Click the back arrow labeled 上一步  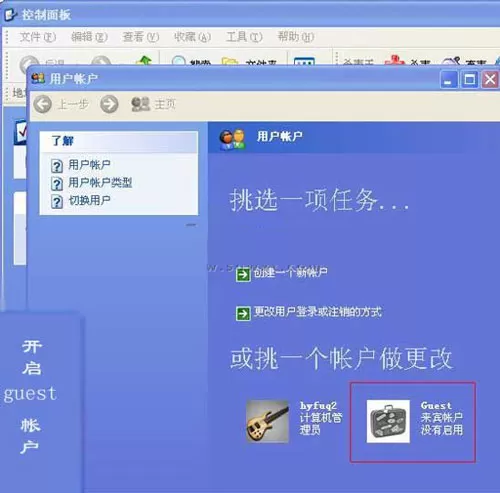[x=43, y=104]
